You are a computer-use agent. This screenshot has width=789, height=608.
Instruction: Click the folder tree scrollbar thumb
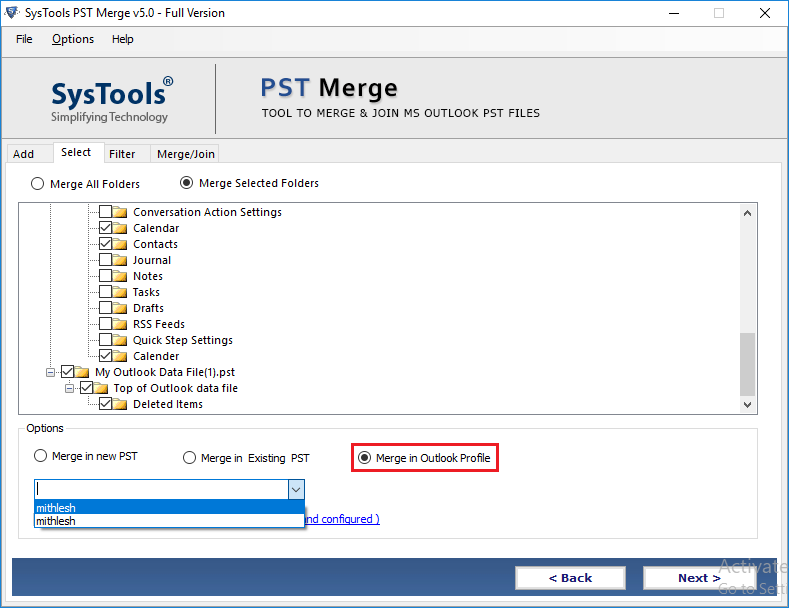point(747,364)
